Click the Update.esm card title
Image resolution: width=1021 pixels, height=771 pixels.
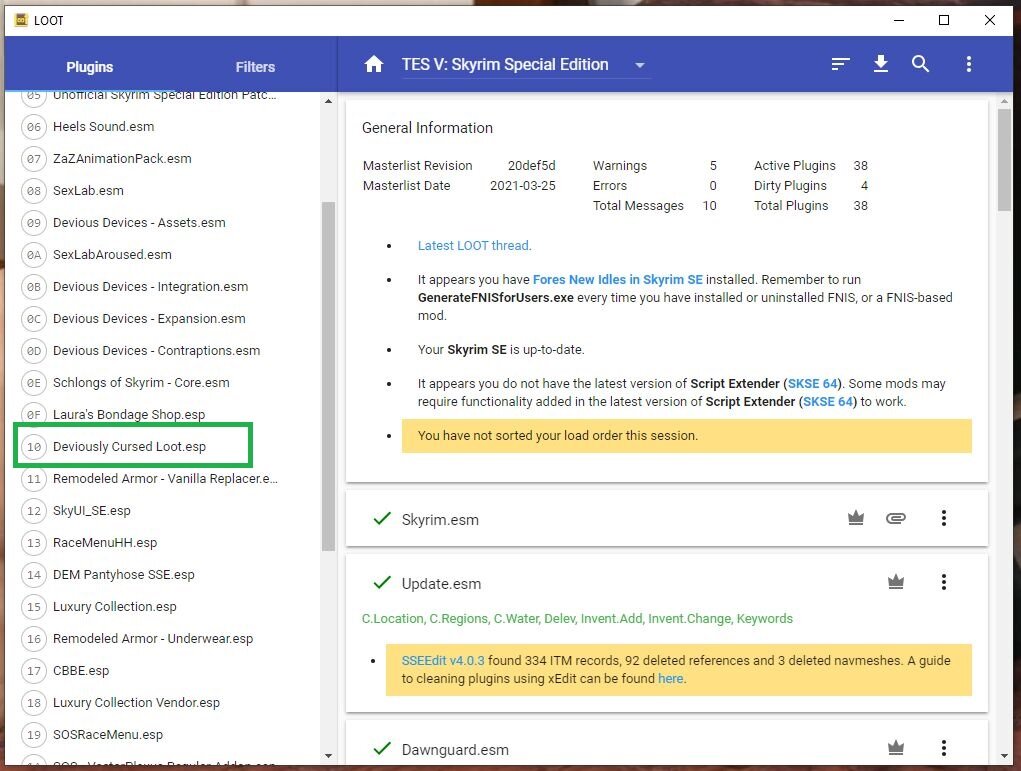tap(441, 583)
